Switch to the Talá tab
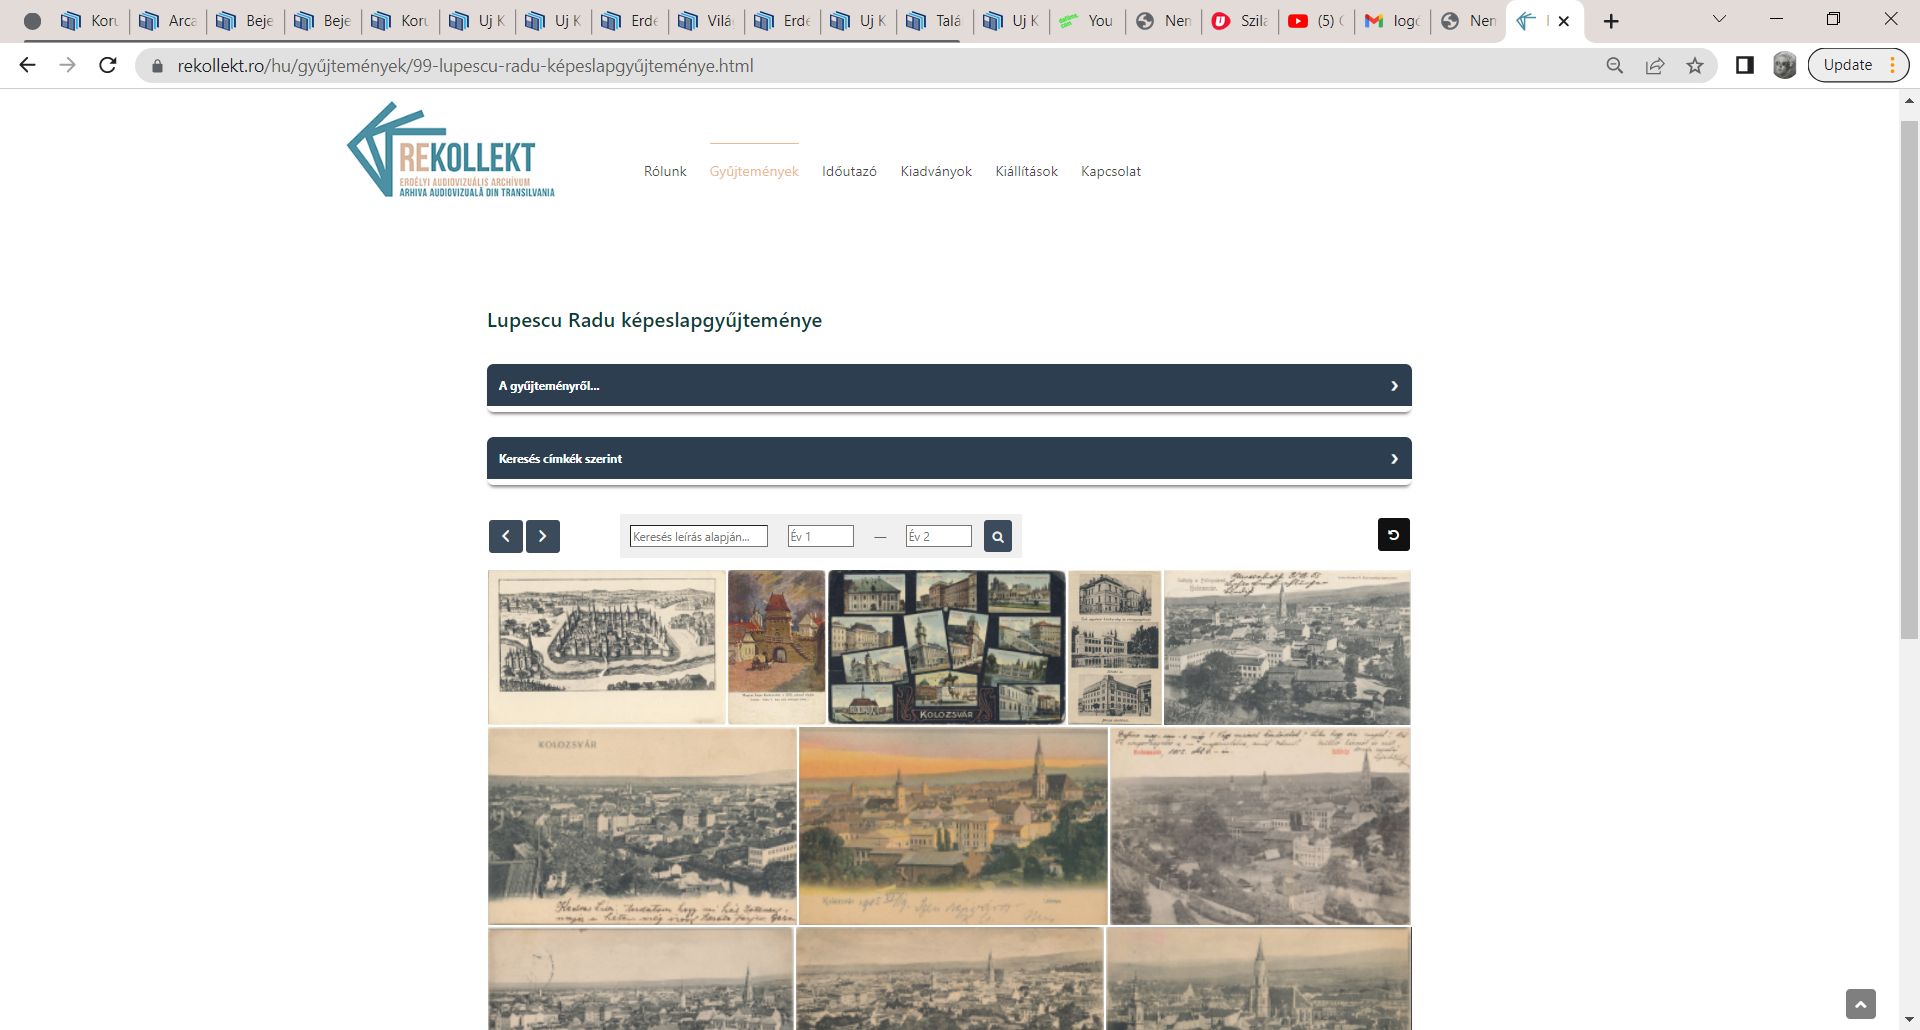The height and width of the screenshot is (1030, 1920). pyautogui.click(x=935, y=21)
